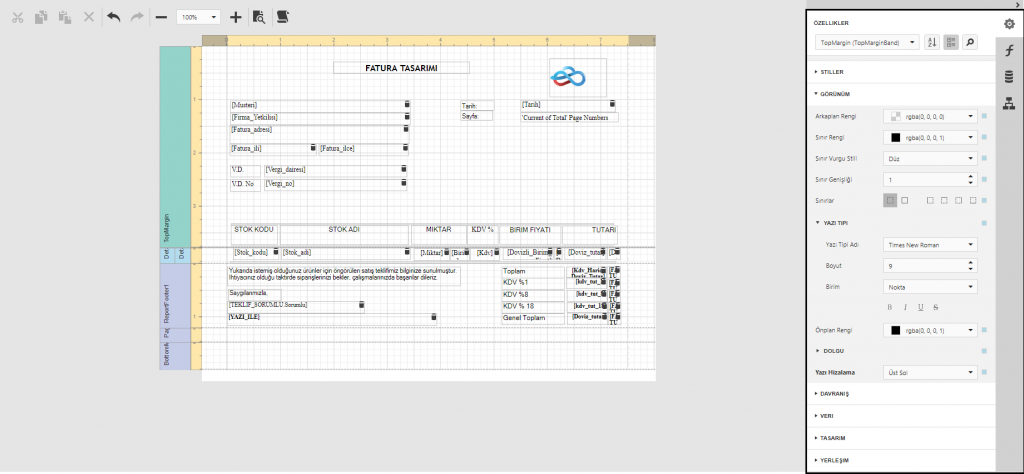Toggle Underline font style
Screen dimensions: 1024x474
pos(921,306)
